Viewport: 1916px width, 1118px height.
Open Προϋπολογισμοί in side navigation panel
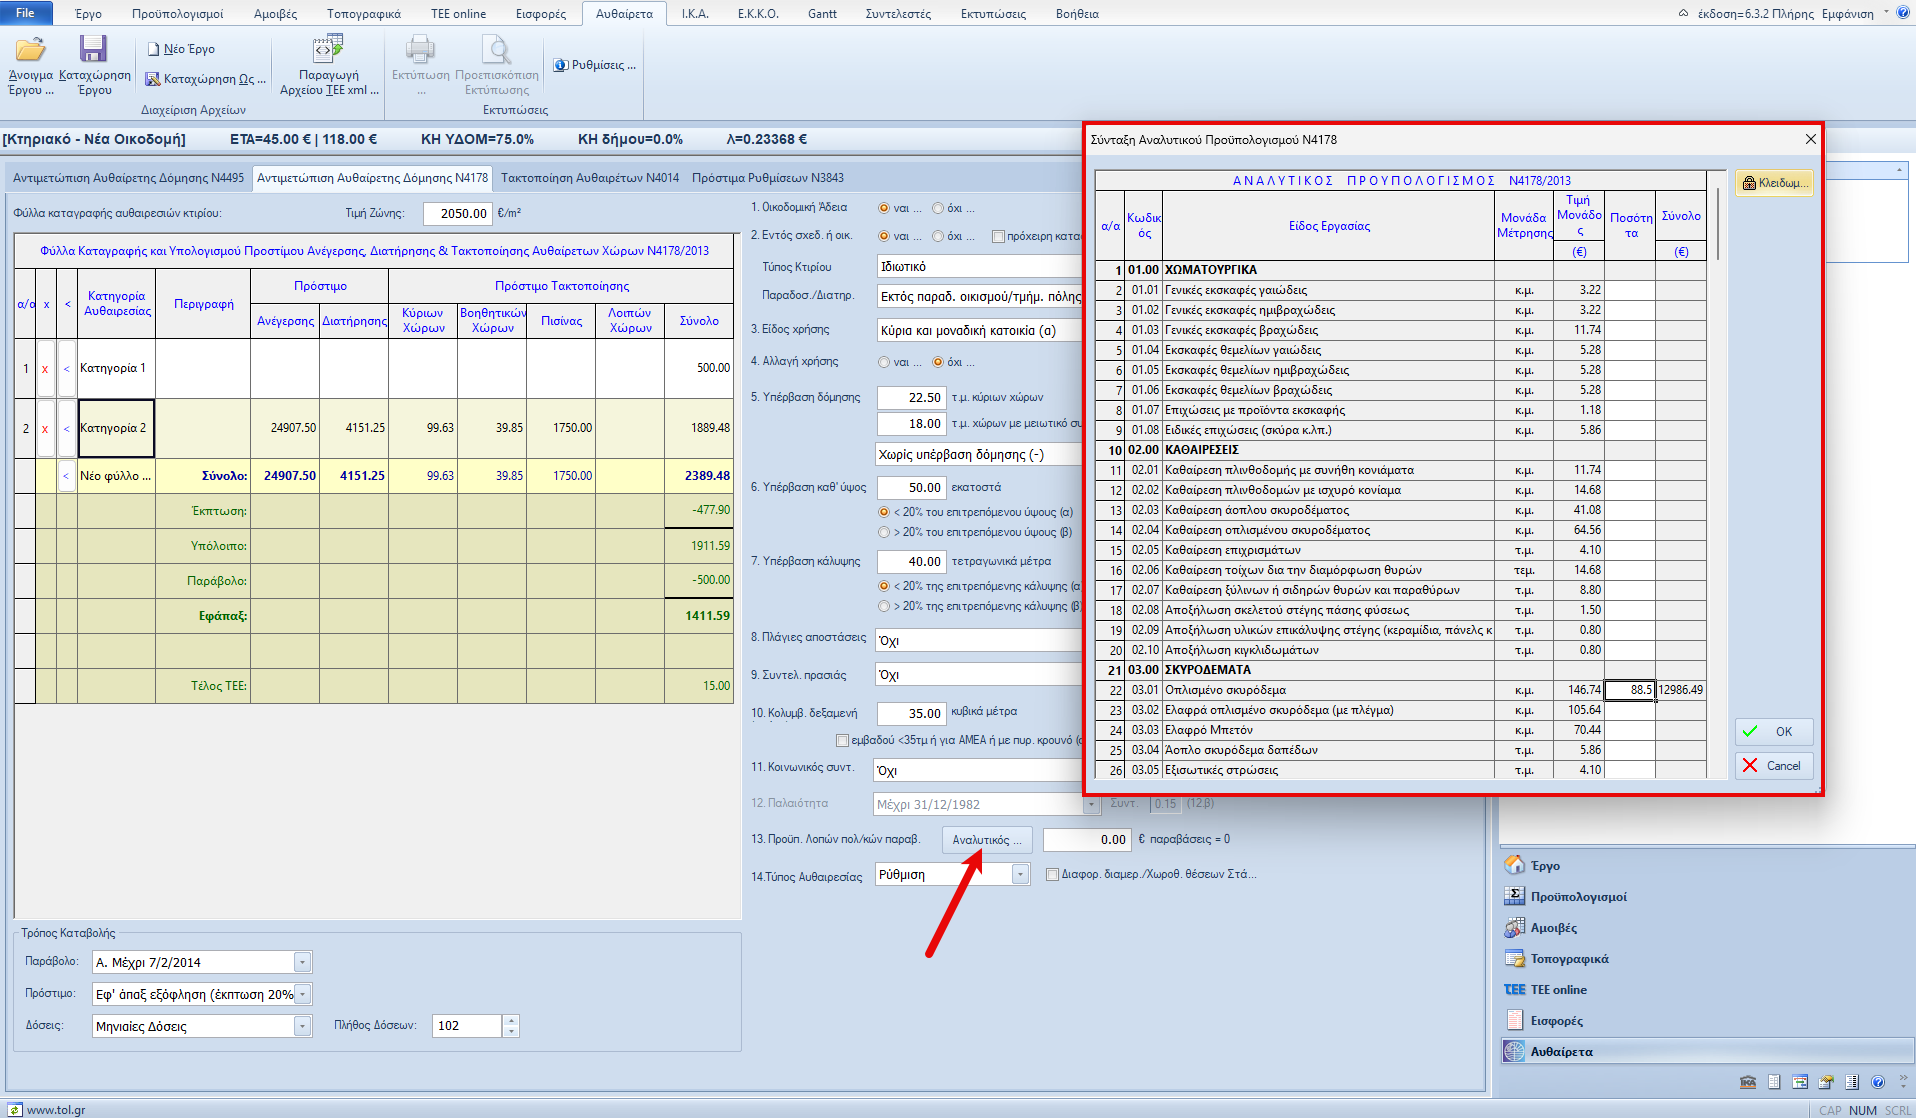point(1577,897)
